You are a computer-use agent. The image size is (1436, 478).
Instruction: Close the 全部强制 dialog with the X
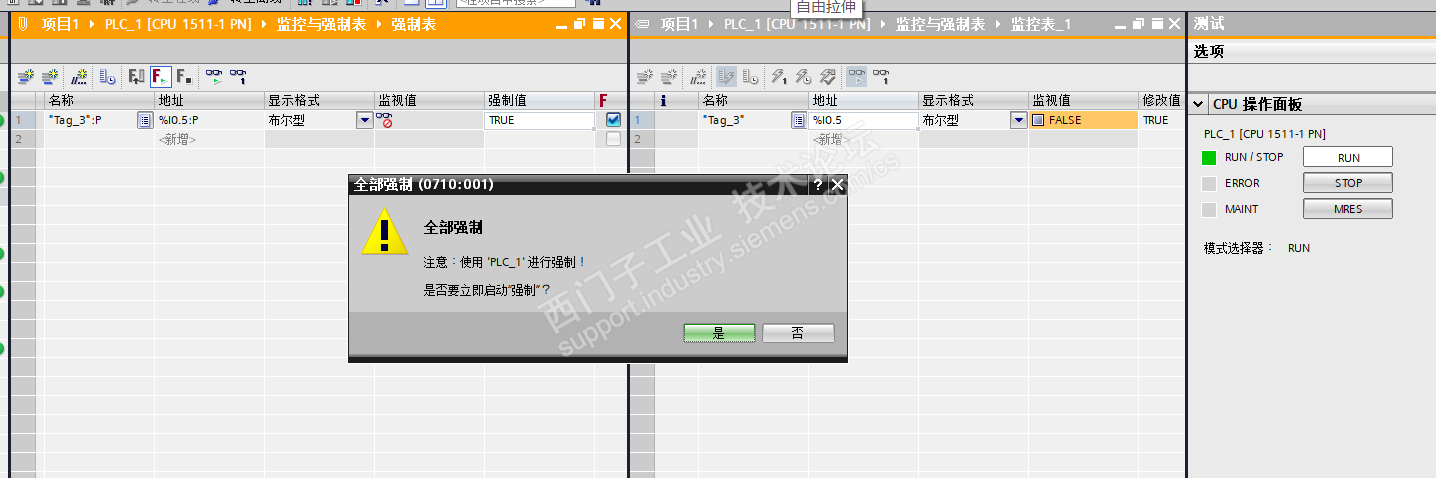pos(837,185)
